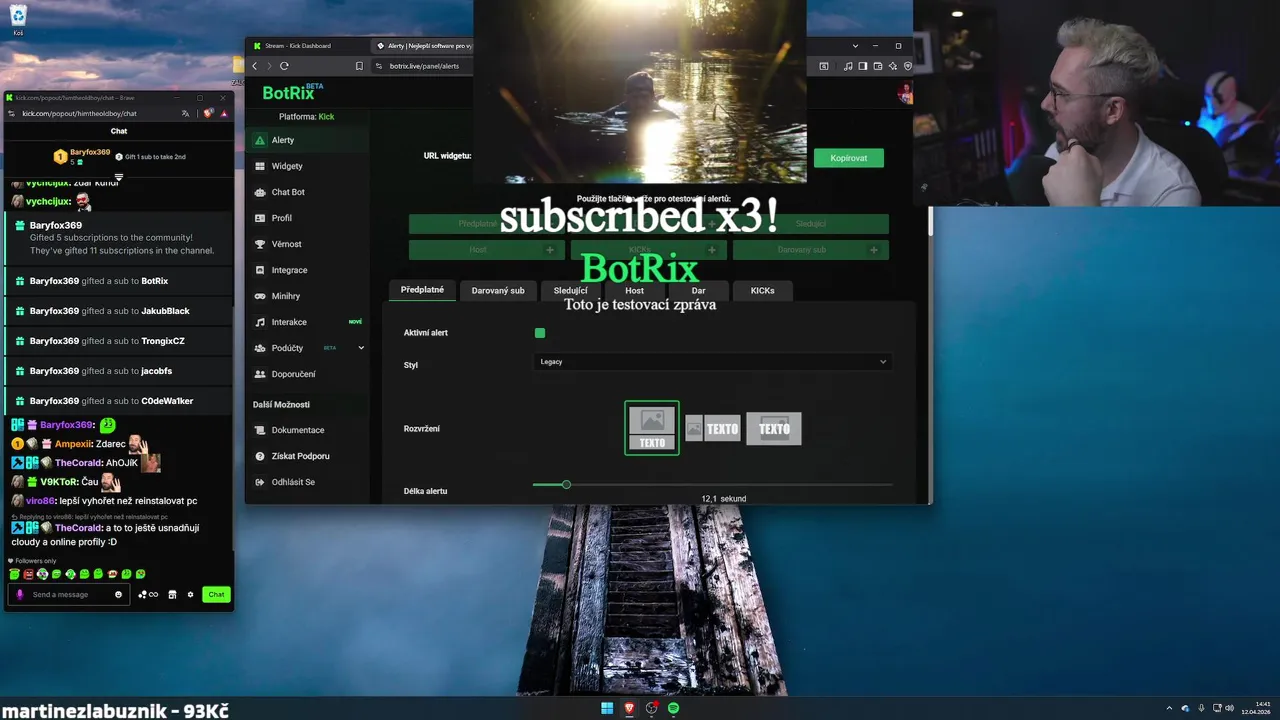
Task: Expand the Podúčty submenu chevron
Action: [x=361, y=348]
